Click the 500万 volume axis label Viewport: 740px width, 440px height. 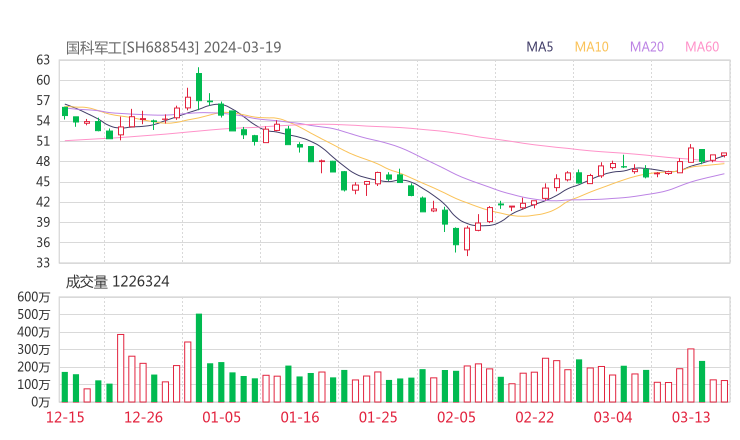point(34,314)
